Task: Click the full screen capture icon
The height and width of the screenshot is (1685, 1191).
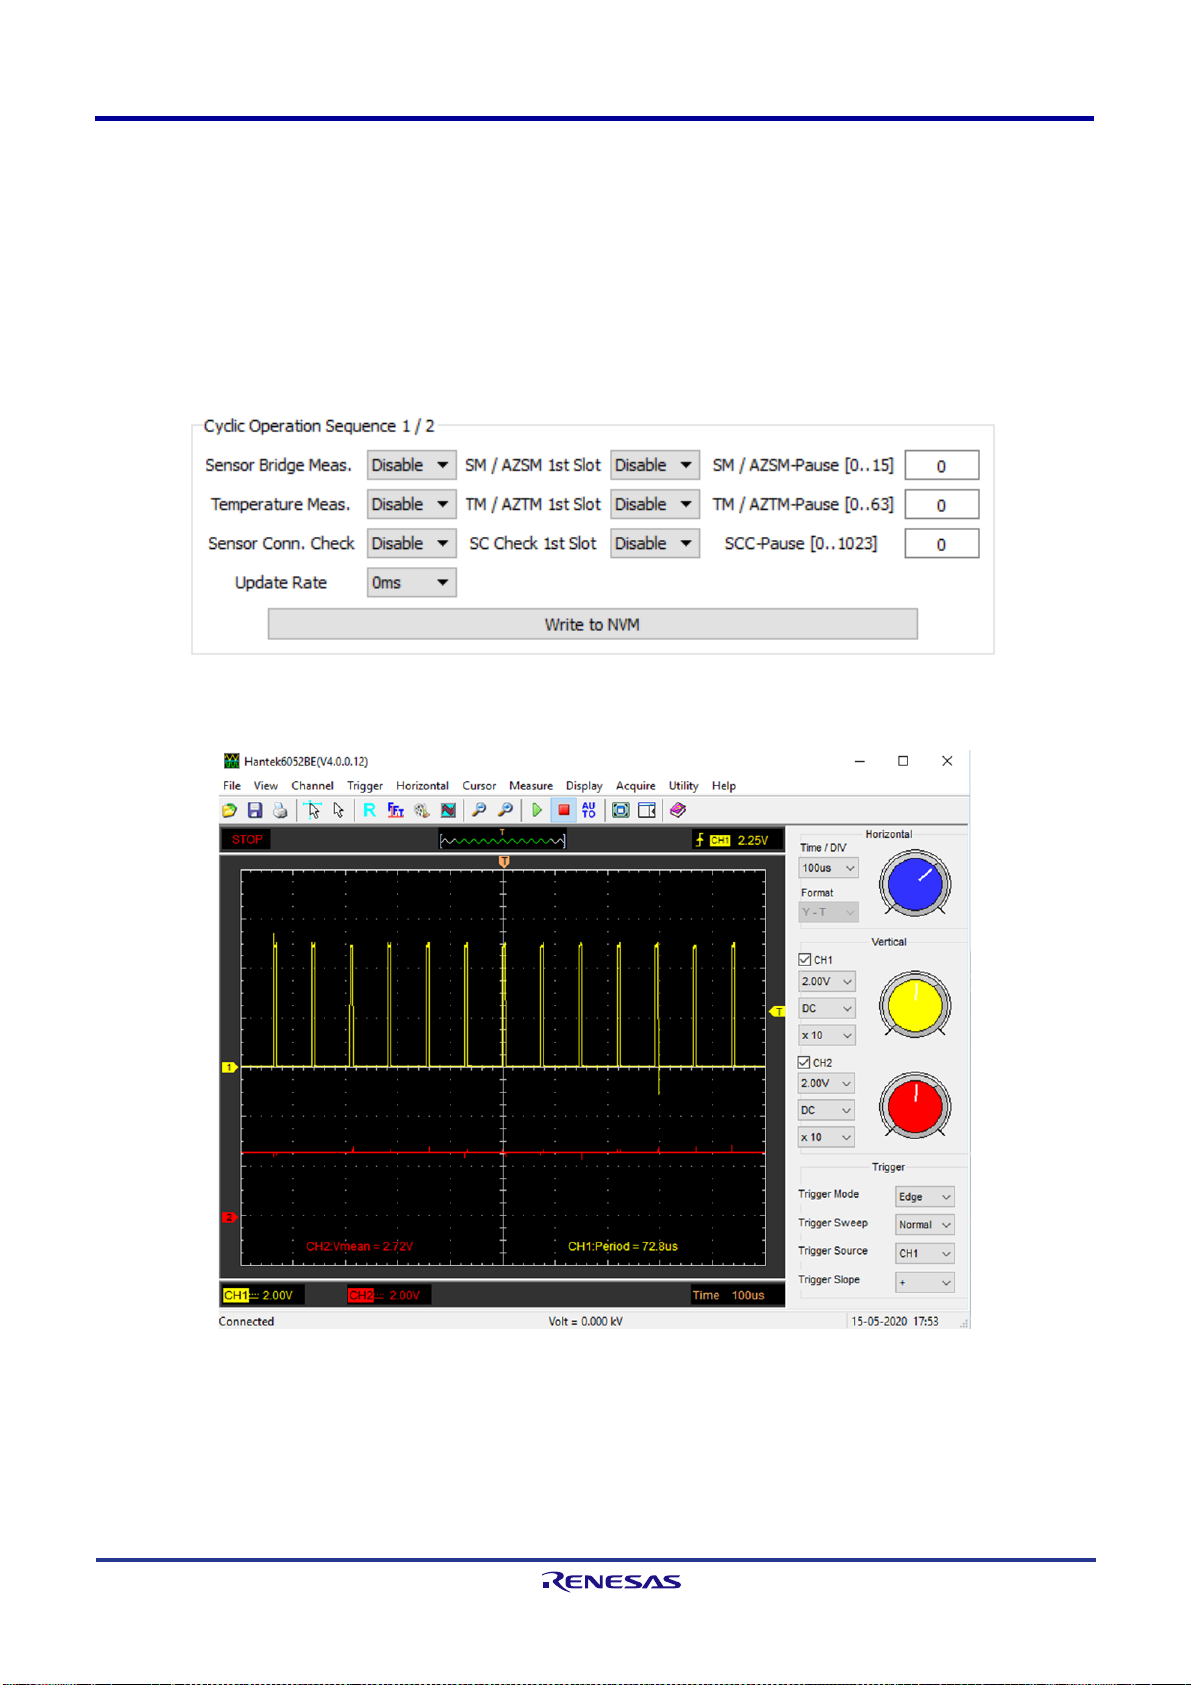Action: coord(621,810)
